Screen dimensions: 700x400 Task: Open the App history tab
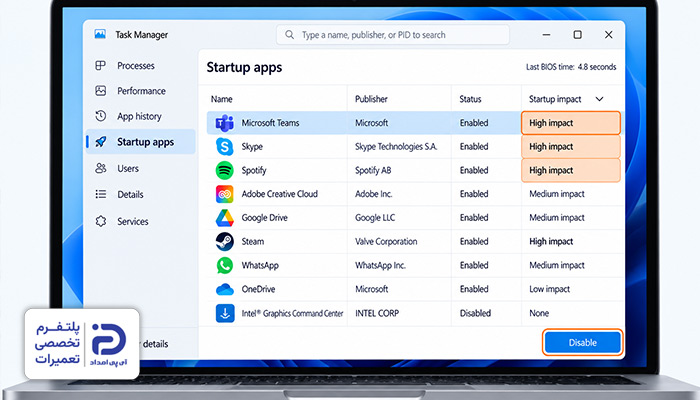click(x=141, y=116)
